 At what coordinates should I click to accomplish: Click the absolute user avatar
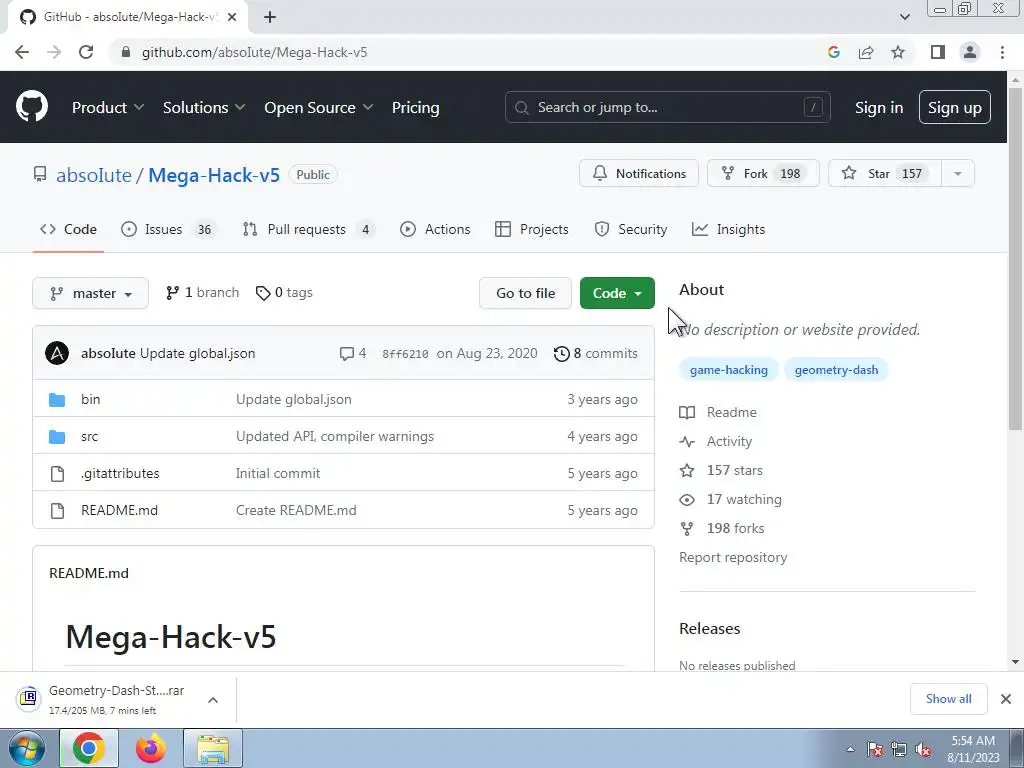click(x=57, y=353)
